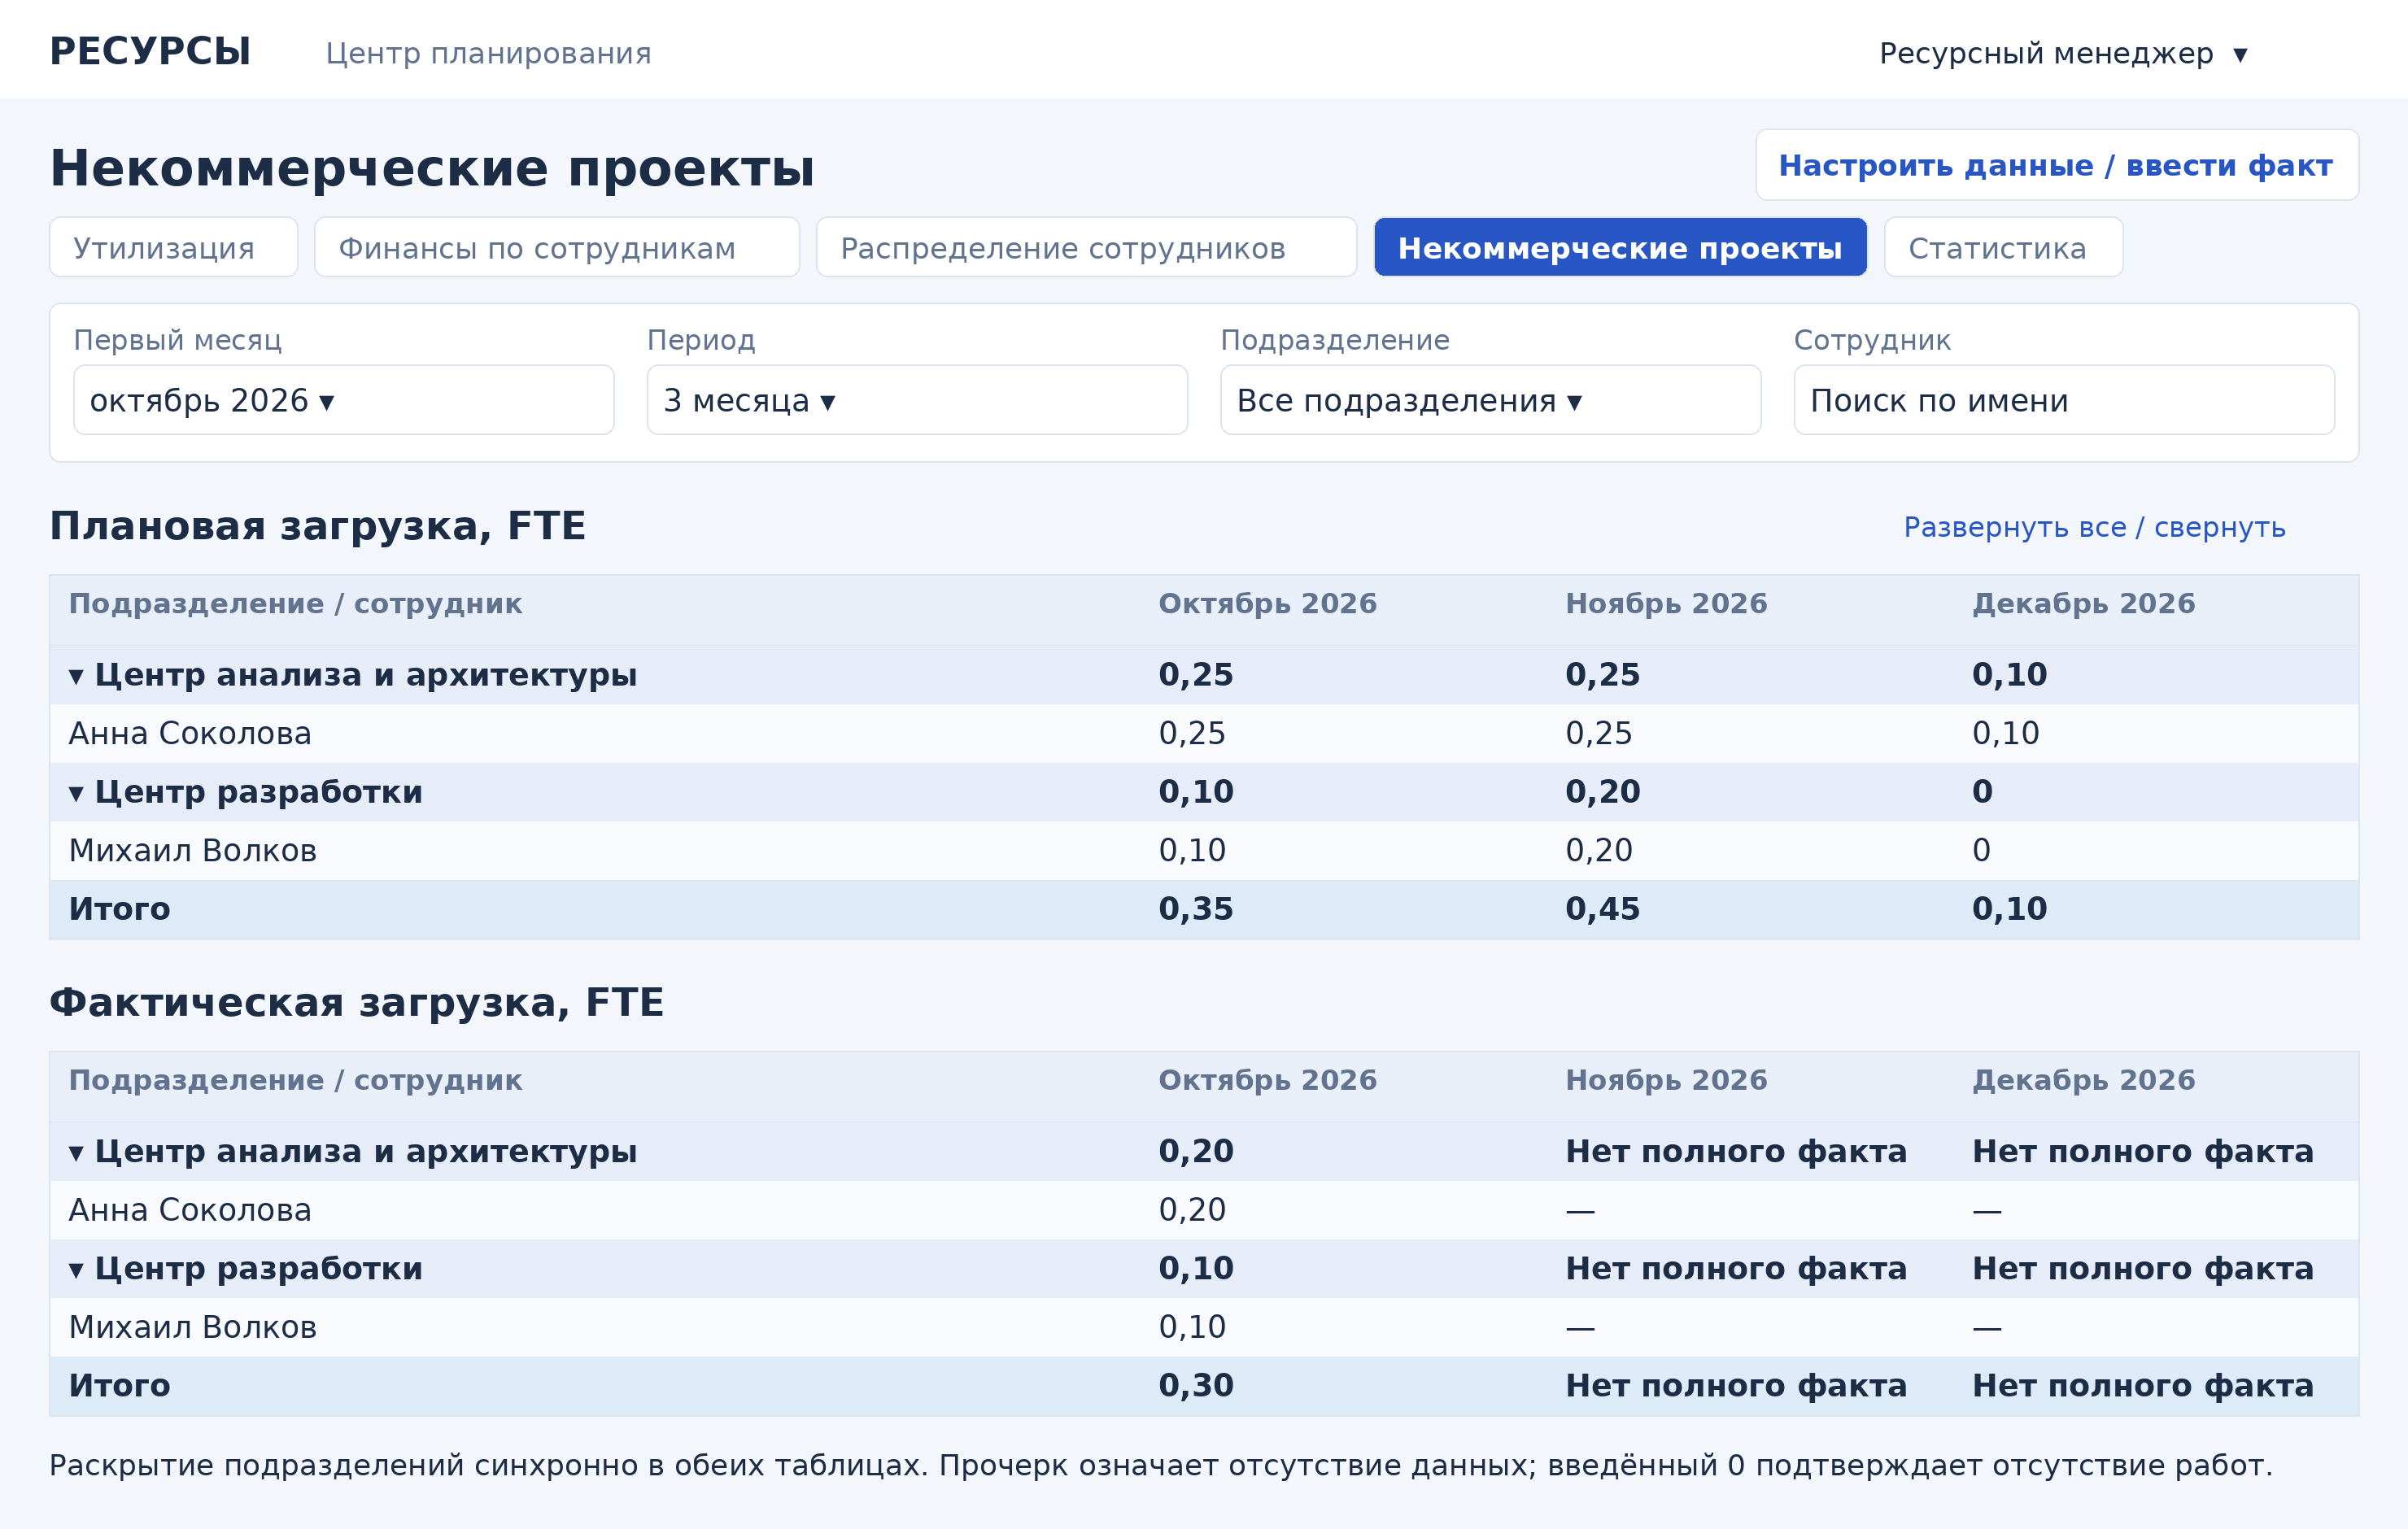Click Октябрь 2026 header in the Плановая загрузка table
The width and height of the screenshot is (2408, 1529).
pos(1267,604)
